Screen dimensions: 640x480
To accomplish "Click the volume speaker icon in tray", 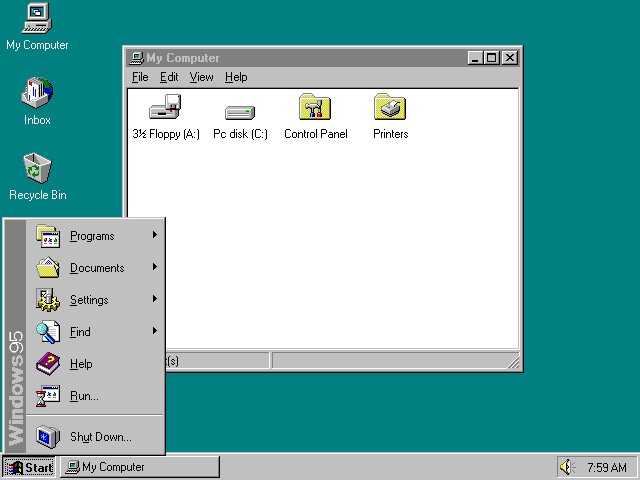I will pyautogui.click(x=567, y=467).
